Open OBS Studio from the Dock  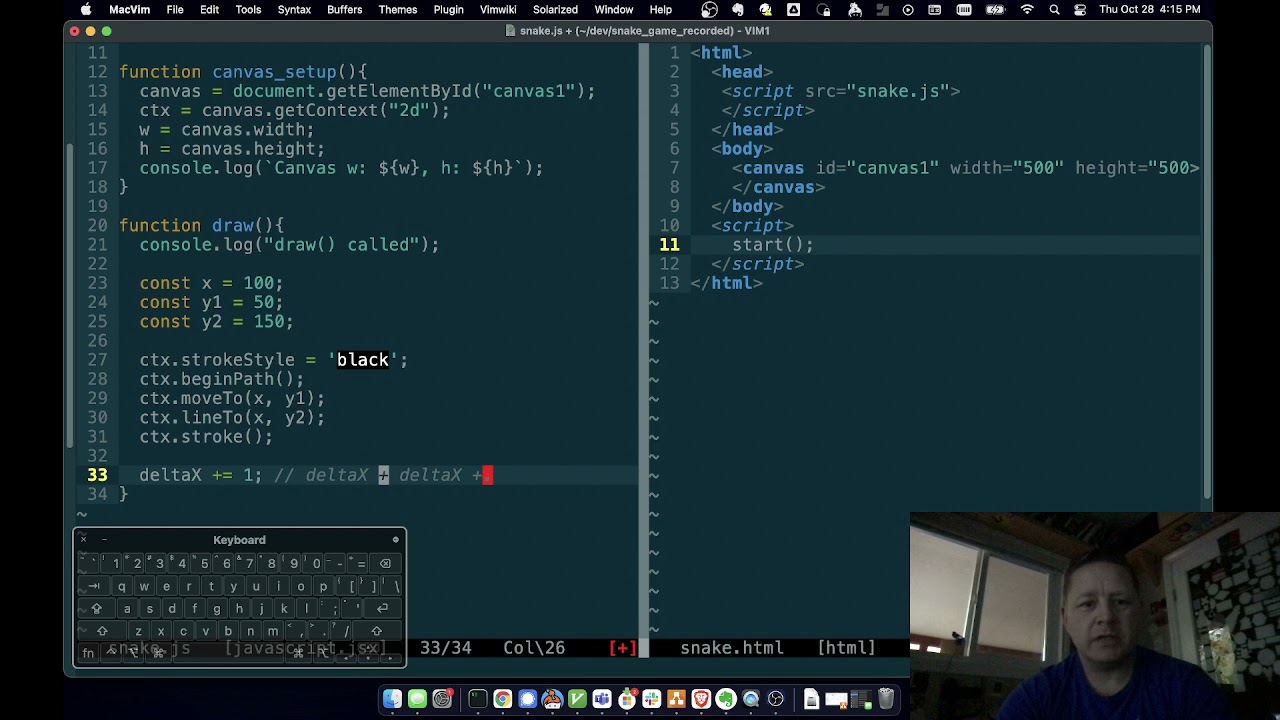pos(776,699)
